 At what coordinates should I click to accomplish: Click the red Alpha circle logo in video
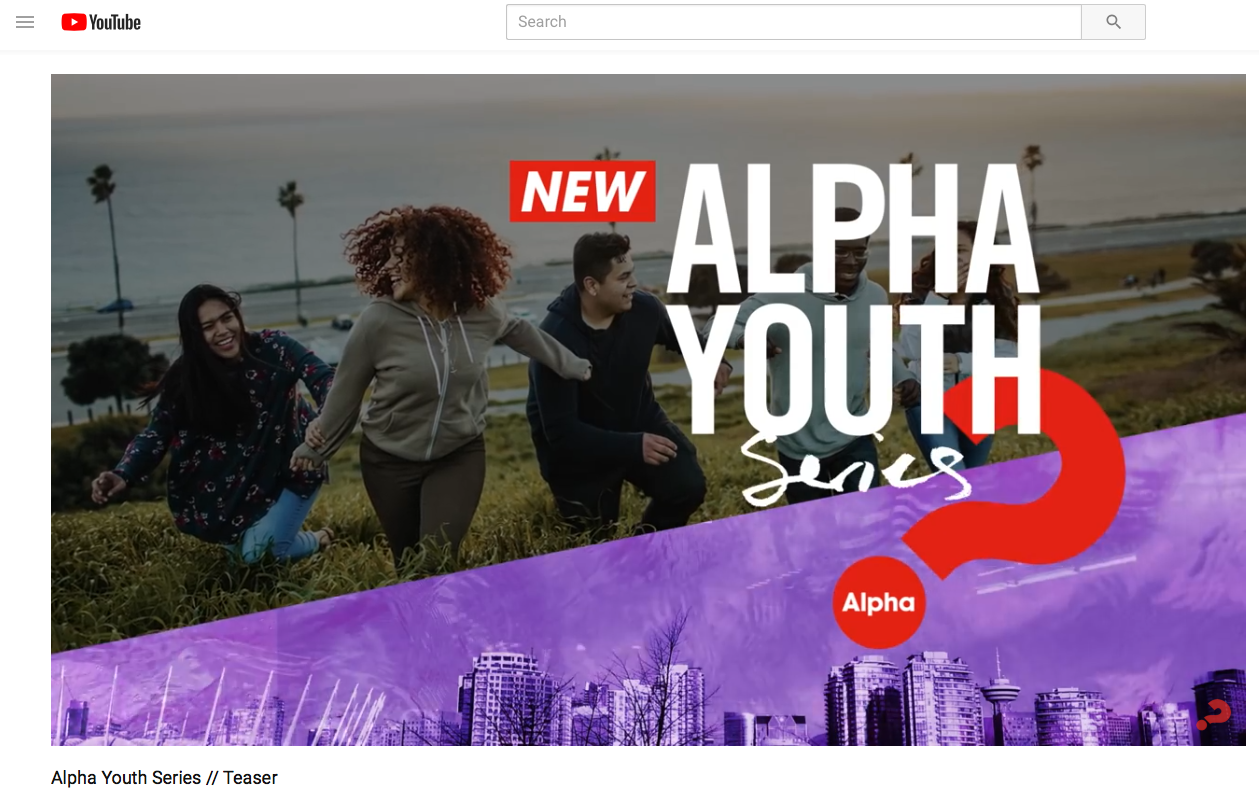coord(878,602)
